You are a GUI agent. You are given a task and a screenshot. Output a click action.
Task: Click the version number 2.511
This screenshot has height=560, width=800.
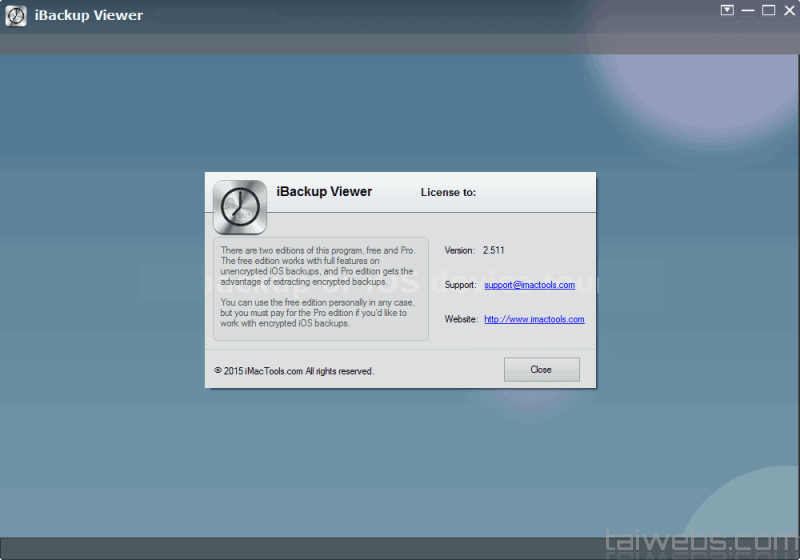tap(495, 250)
